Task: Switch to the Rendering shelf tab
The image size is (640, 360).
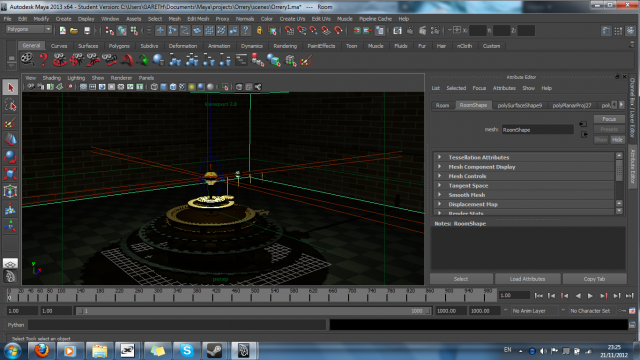Action: tap(285, 46)
